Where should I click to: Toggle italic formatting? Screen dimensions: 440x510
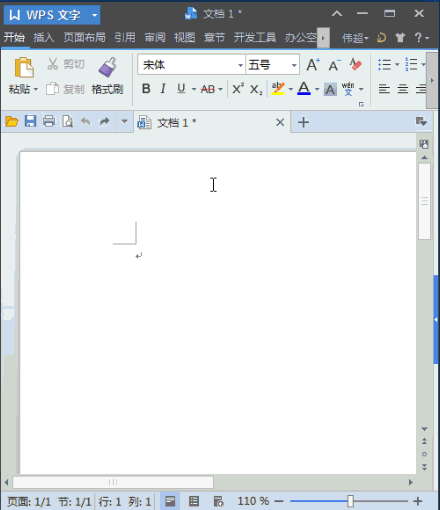(x=163, y=89)
